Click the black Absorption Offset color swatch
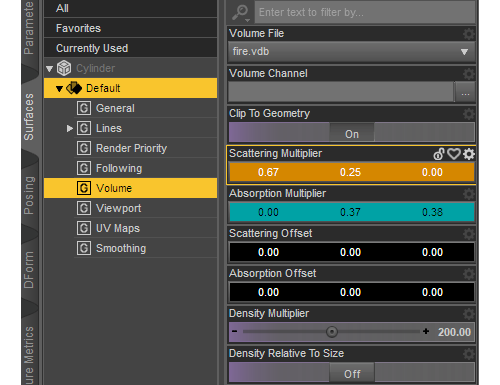Image resolution: width=500 pixels, height=385 pixels. (352, 292)
